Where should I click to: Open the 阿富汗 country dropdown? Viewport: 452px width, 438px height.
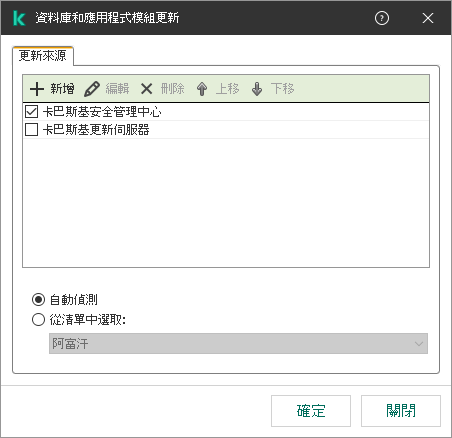[238, 343]
